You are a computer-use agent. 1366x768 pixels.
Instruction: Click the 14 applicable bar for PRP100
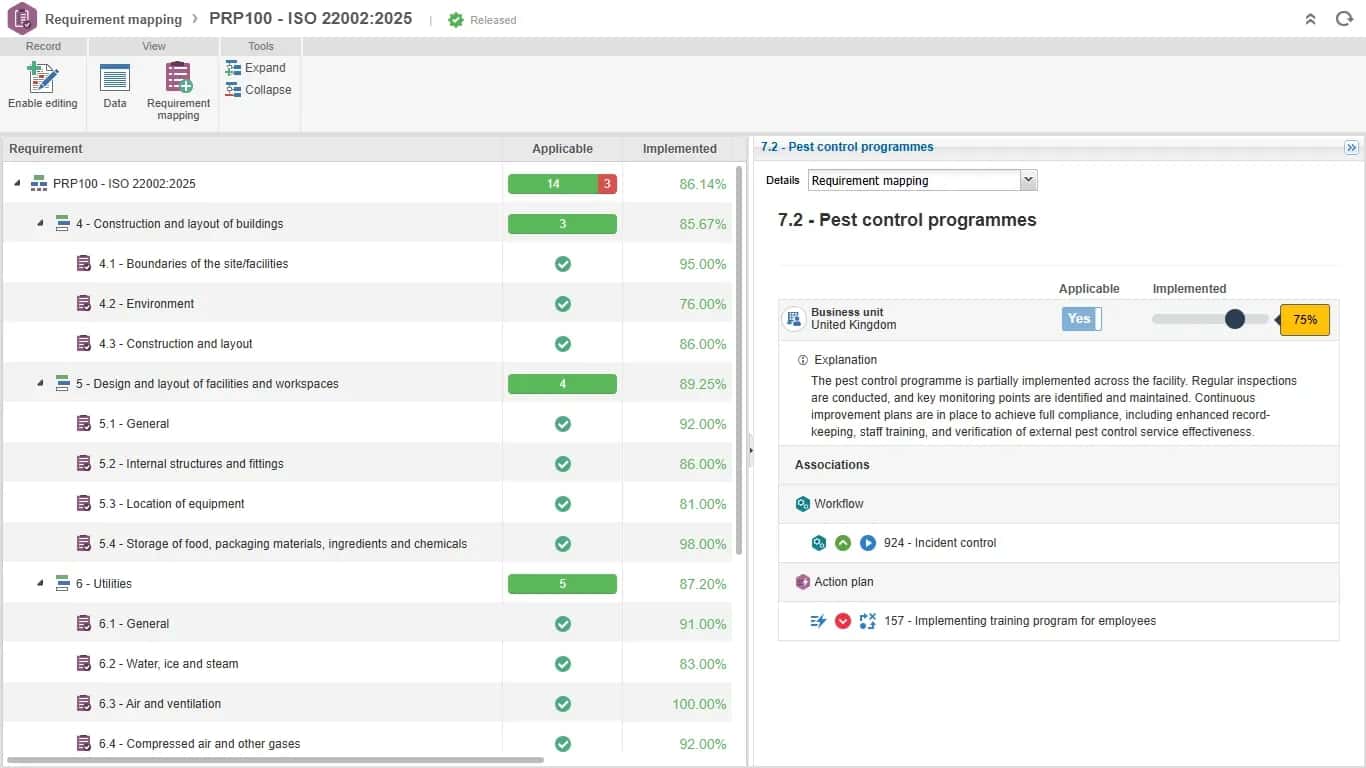(553, 184)
